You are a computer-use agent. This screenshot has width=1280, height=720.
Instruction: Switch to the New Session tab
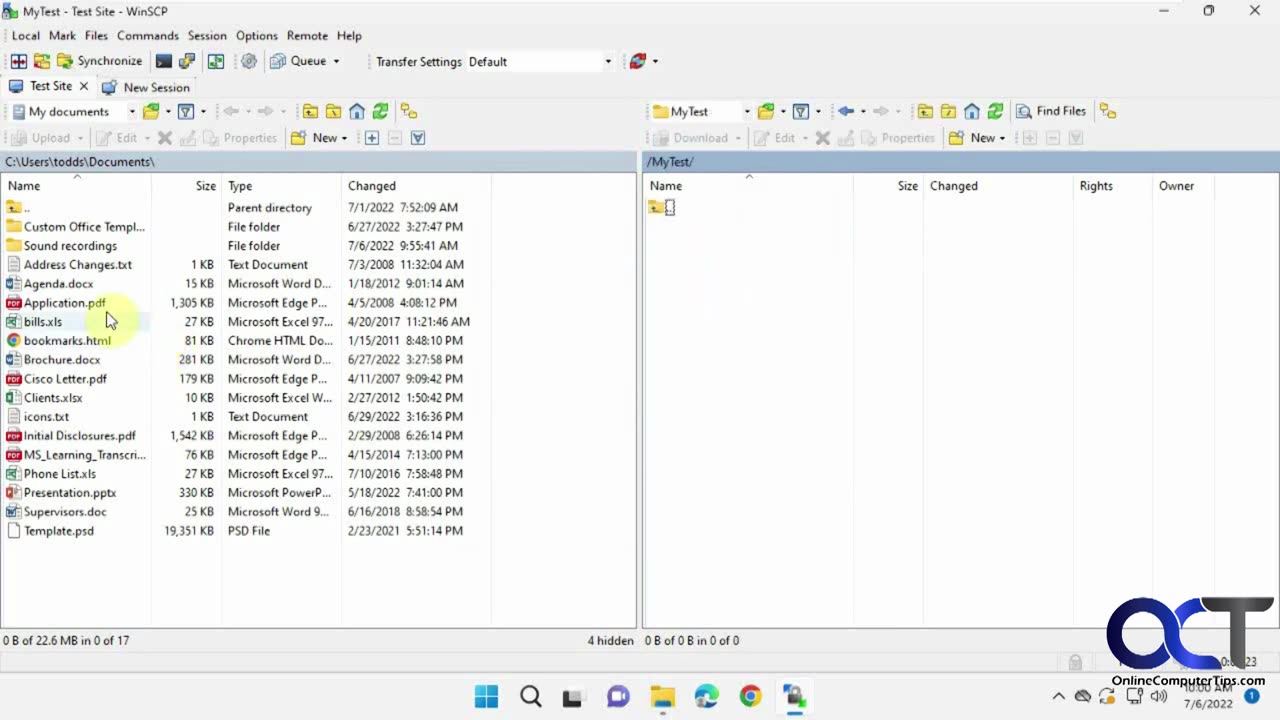pyautogui.click(x=146, y=87)
